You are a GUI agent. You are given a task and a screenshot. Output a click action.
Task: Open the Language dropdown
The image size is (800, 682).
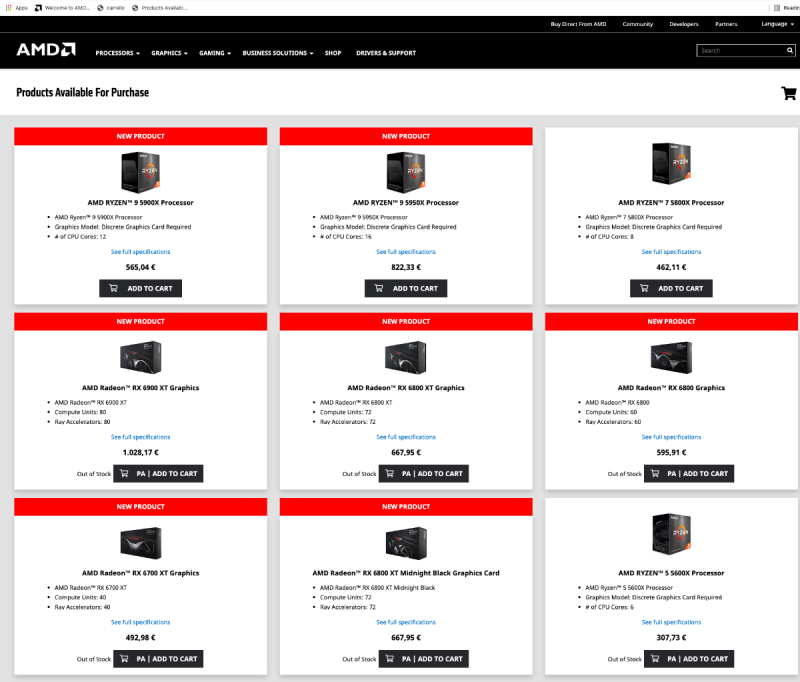(x=778, y=24)
